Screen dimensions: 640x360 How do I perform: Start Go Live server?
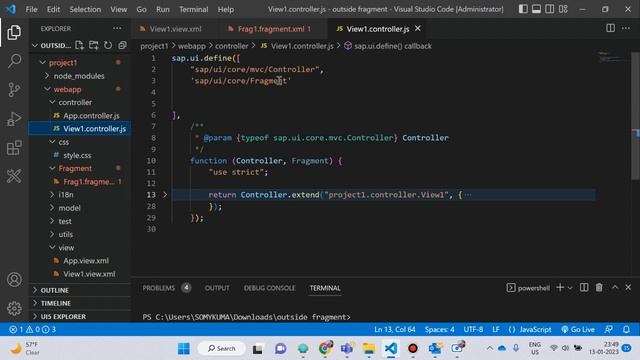(578, 329)
